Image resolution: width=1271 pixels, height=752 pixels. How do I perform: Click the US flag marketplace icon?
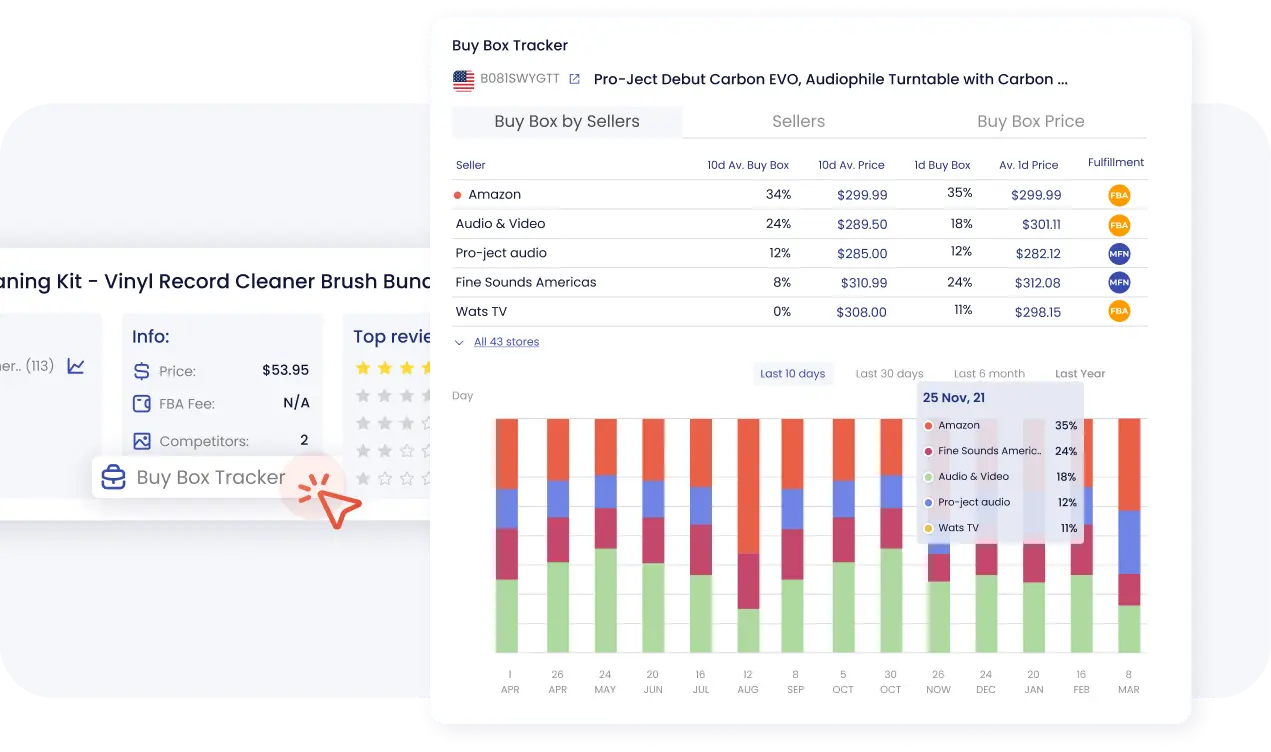[x=463, y=80]
